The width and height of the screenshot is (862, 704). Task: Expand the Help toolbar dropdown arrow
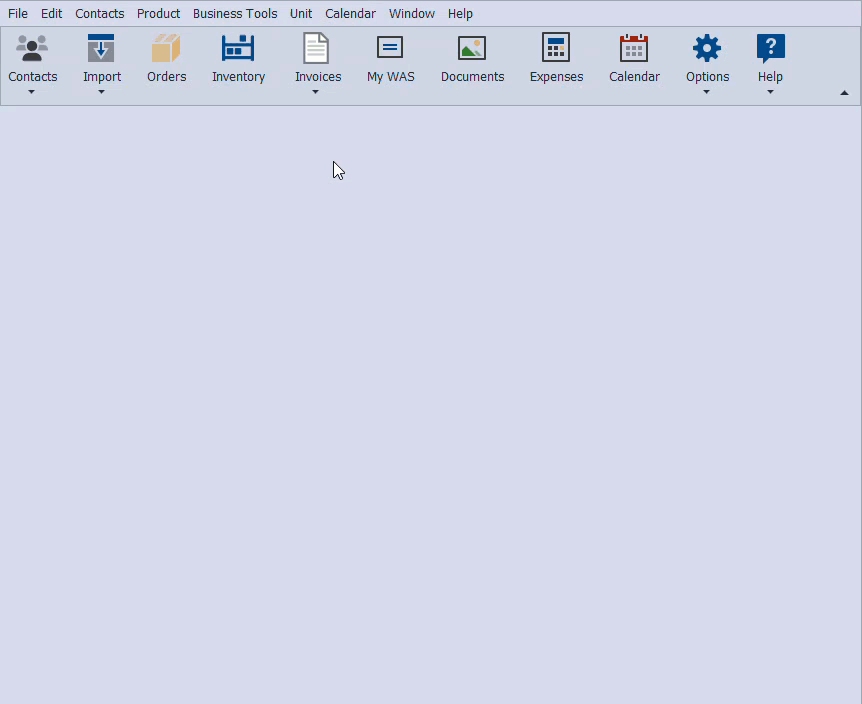(x=770, y=92)
